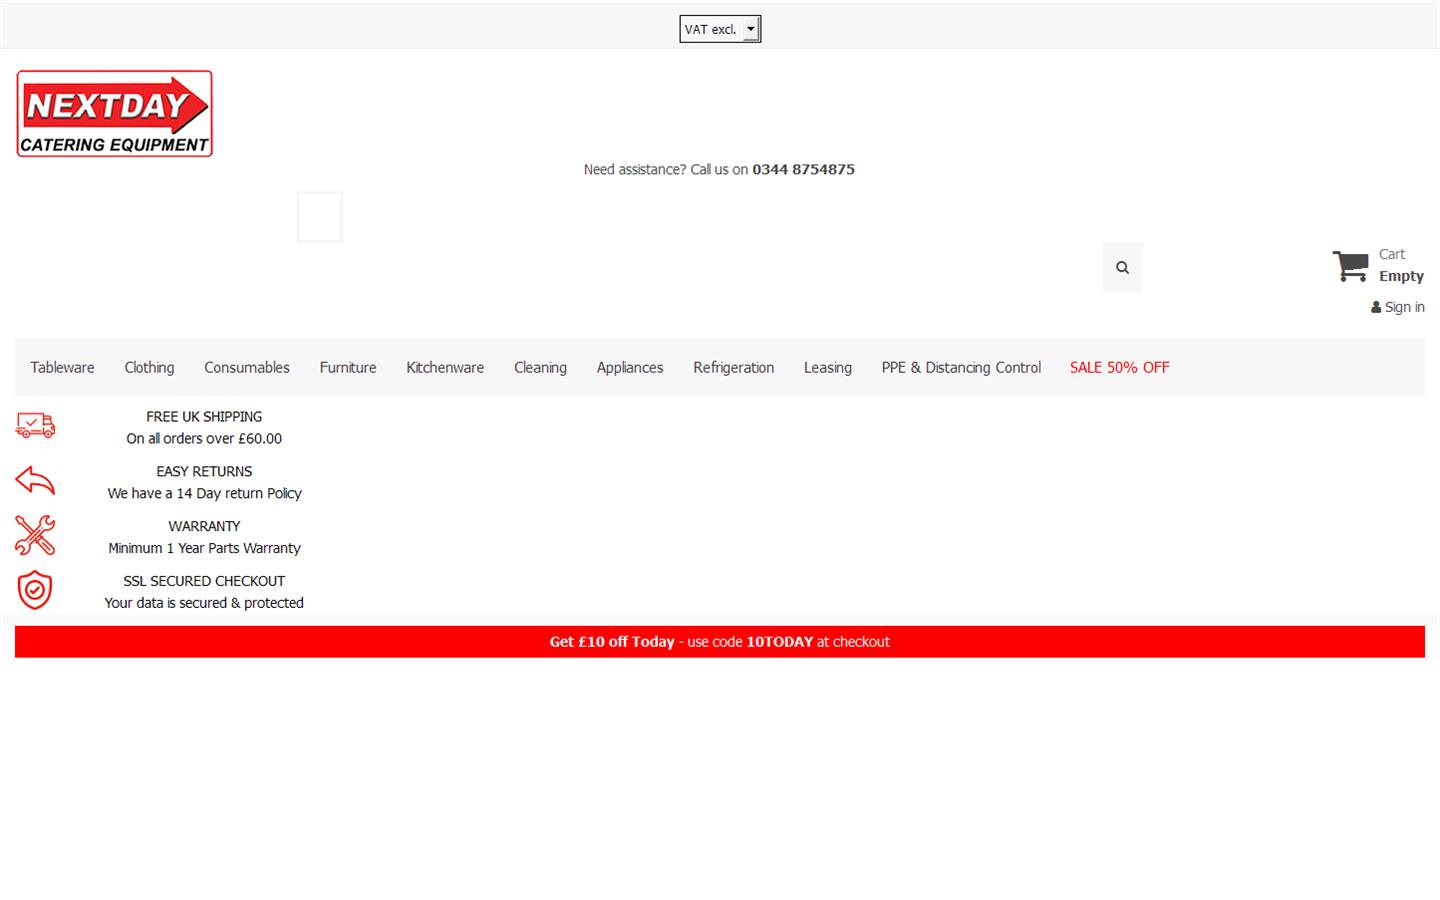Select the warranty crossed-tools icon
The height and width of the screenshot is (900, 1440).
pos(35,535)
